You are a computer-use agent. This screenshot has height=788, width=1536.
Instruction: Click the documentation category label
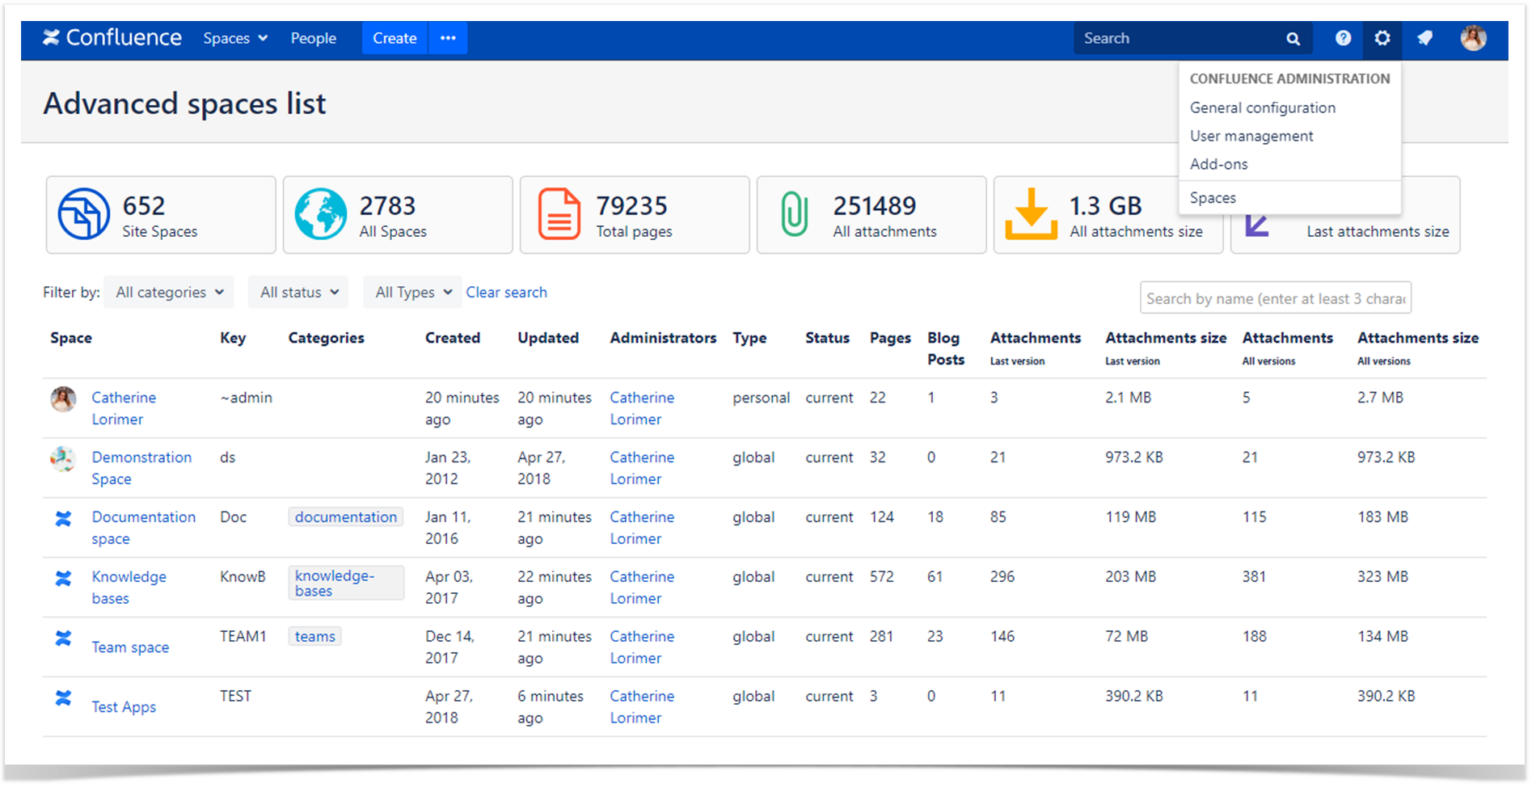coord(346,517)
